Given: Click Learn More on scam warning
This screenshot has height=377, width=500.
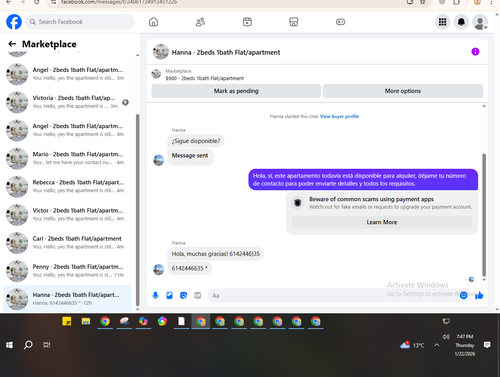Looking at the screenshot, I should (x=382, y=222).
